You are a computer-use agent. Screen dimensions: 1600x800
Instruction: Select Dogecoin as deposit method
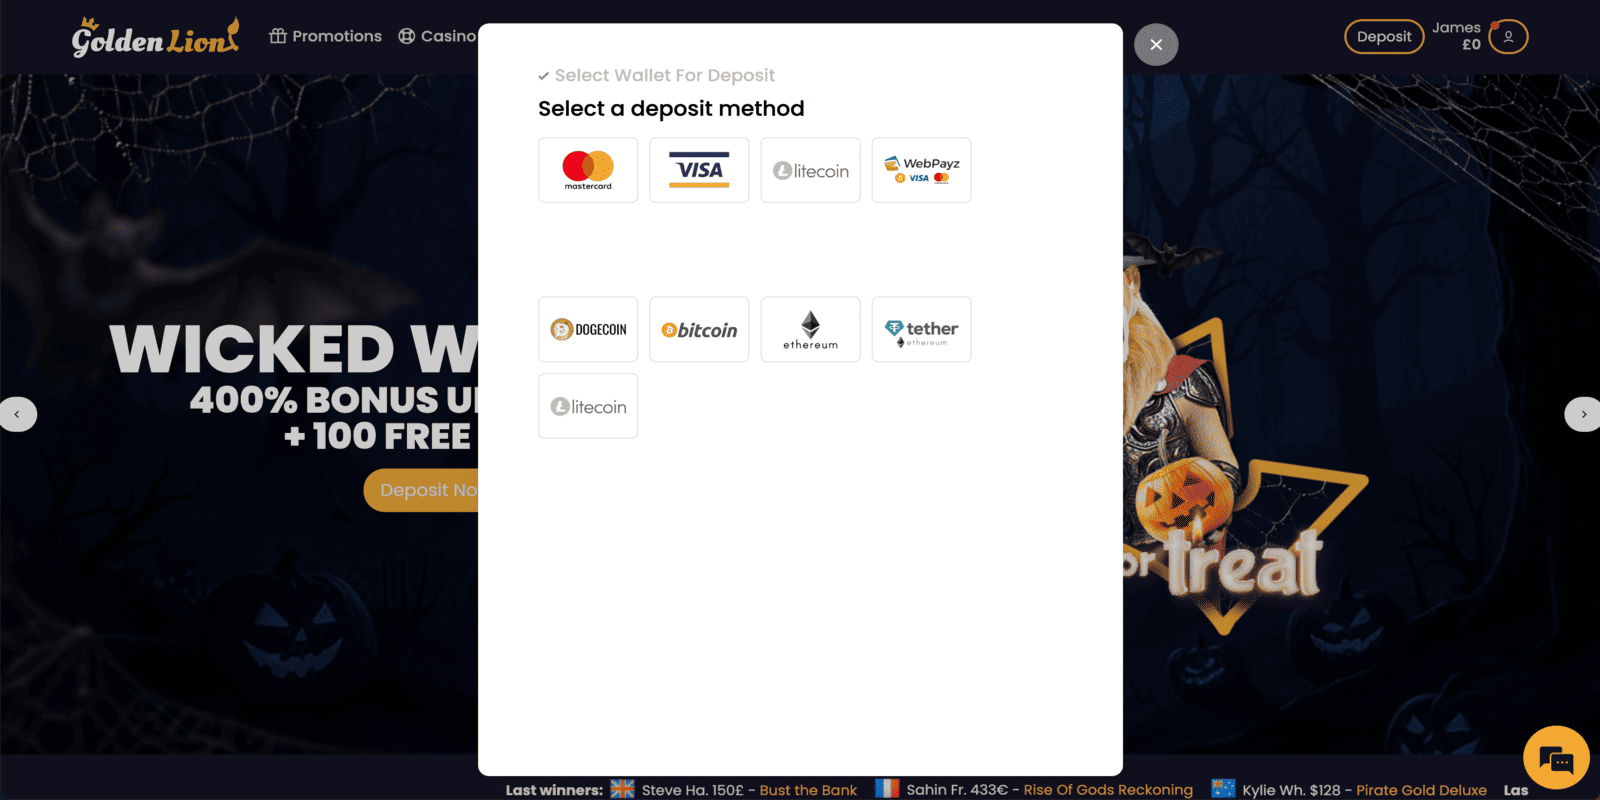tap(588, 329)
